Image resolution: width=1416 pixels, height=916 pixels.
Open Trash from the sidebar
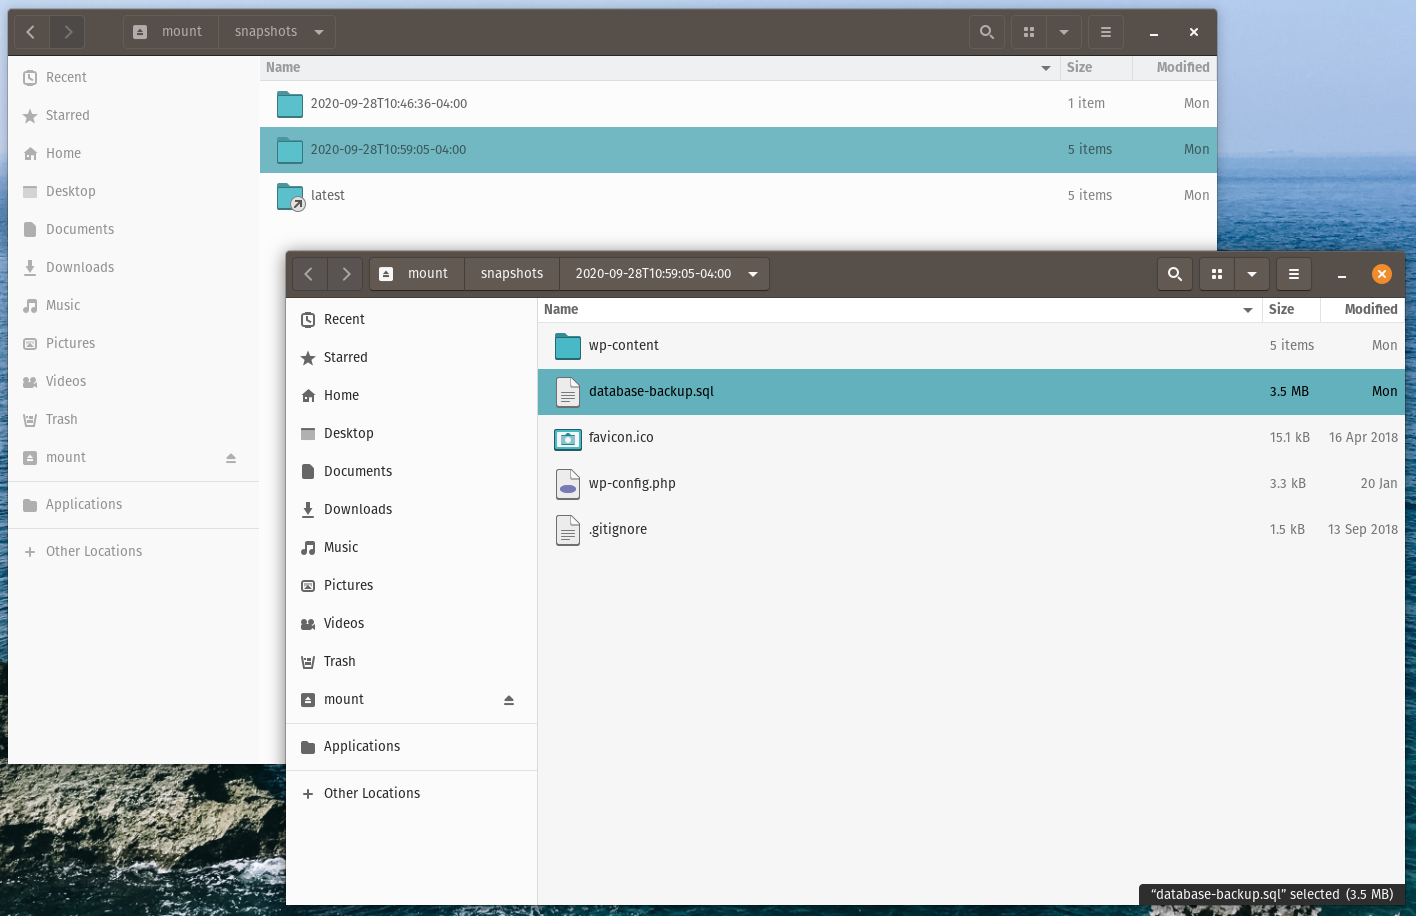[x=340, y=661]
